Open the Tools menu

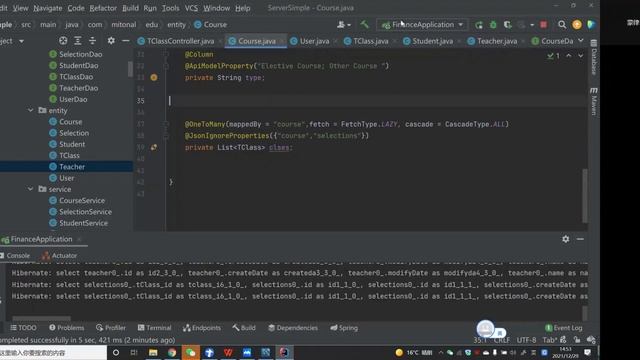(x=170, y=8)
